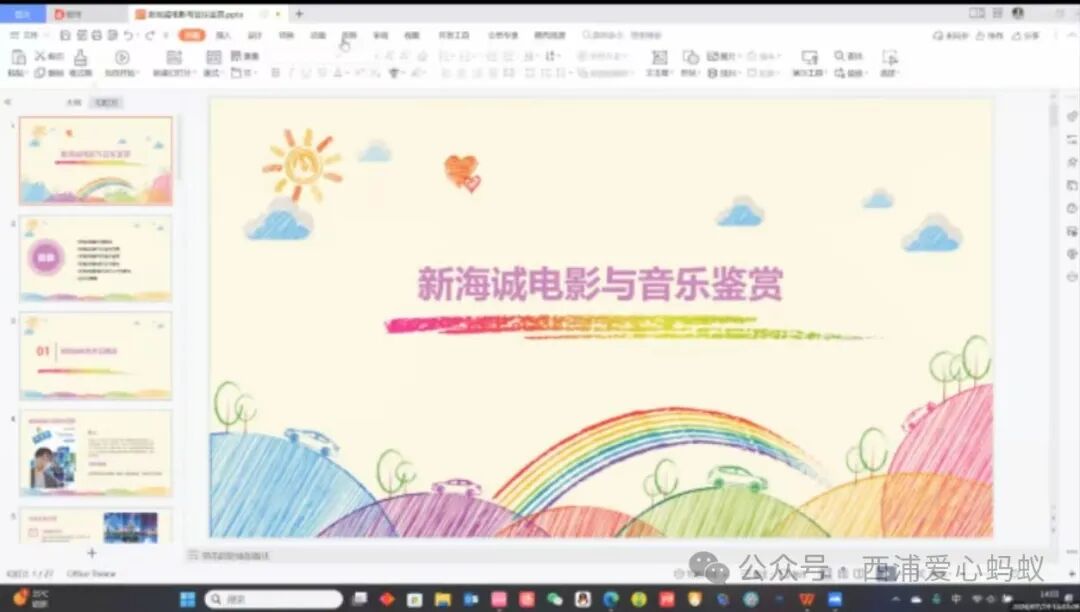Toggle Underline formatting
Viewport: 1080px width, 612px height.
(x=306, y=72)
